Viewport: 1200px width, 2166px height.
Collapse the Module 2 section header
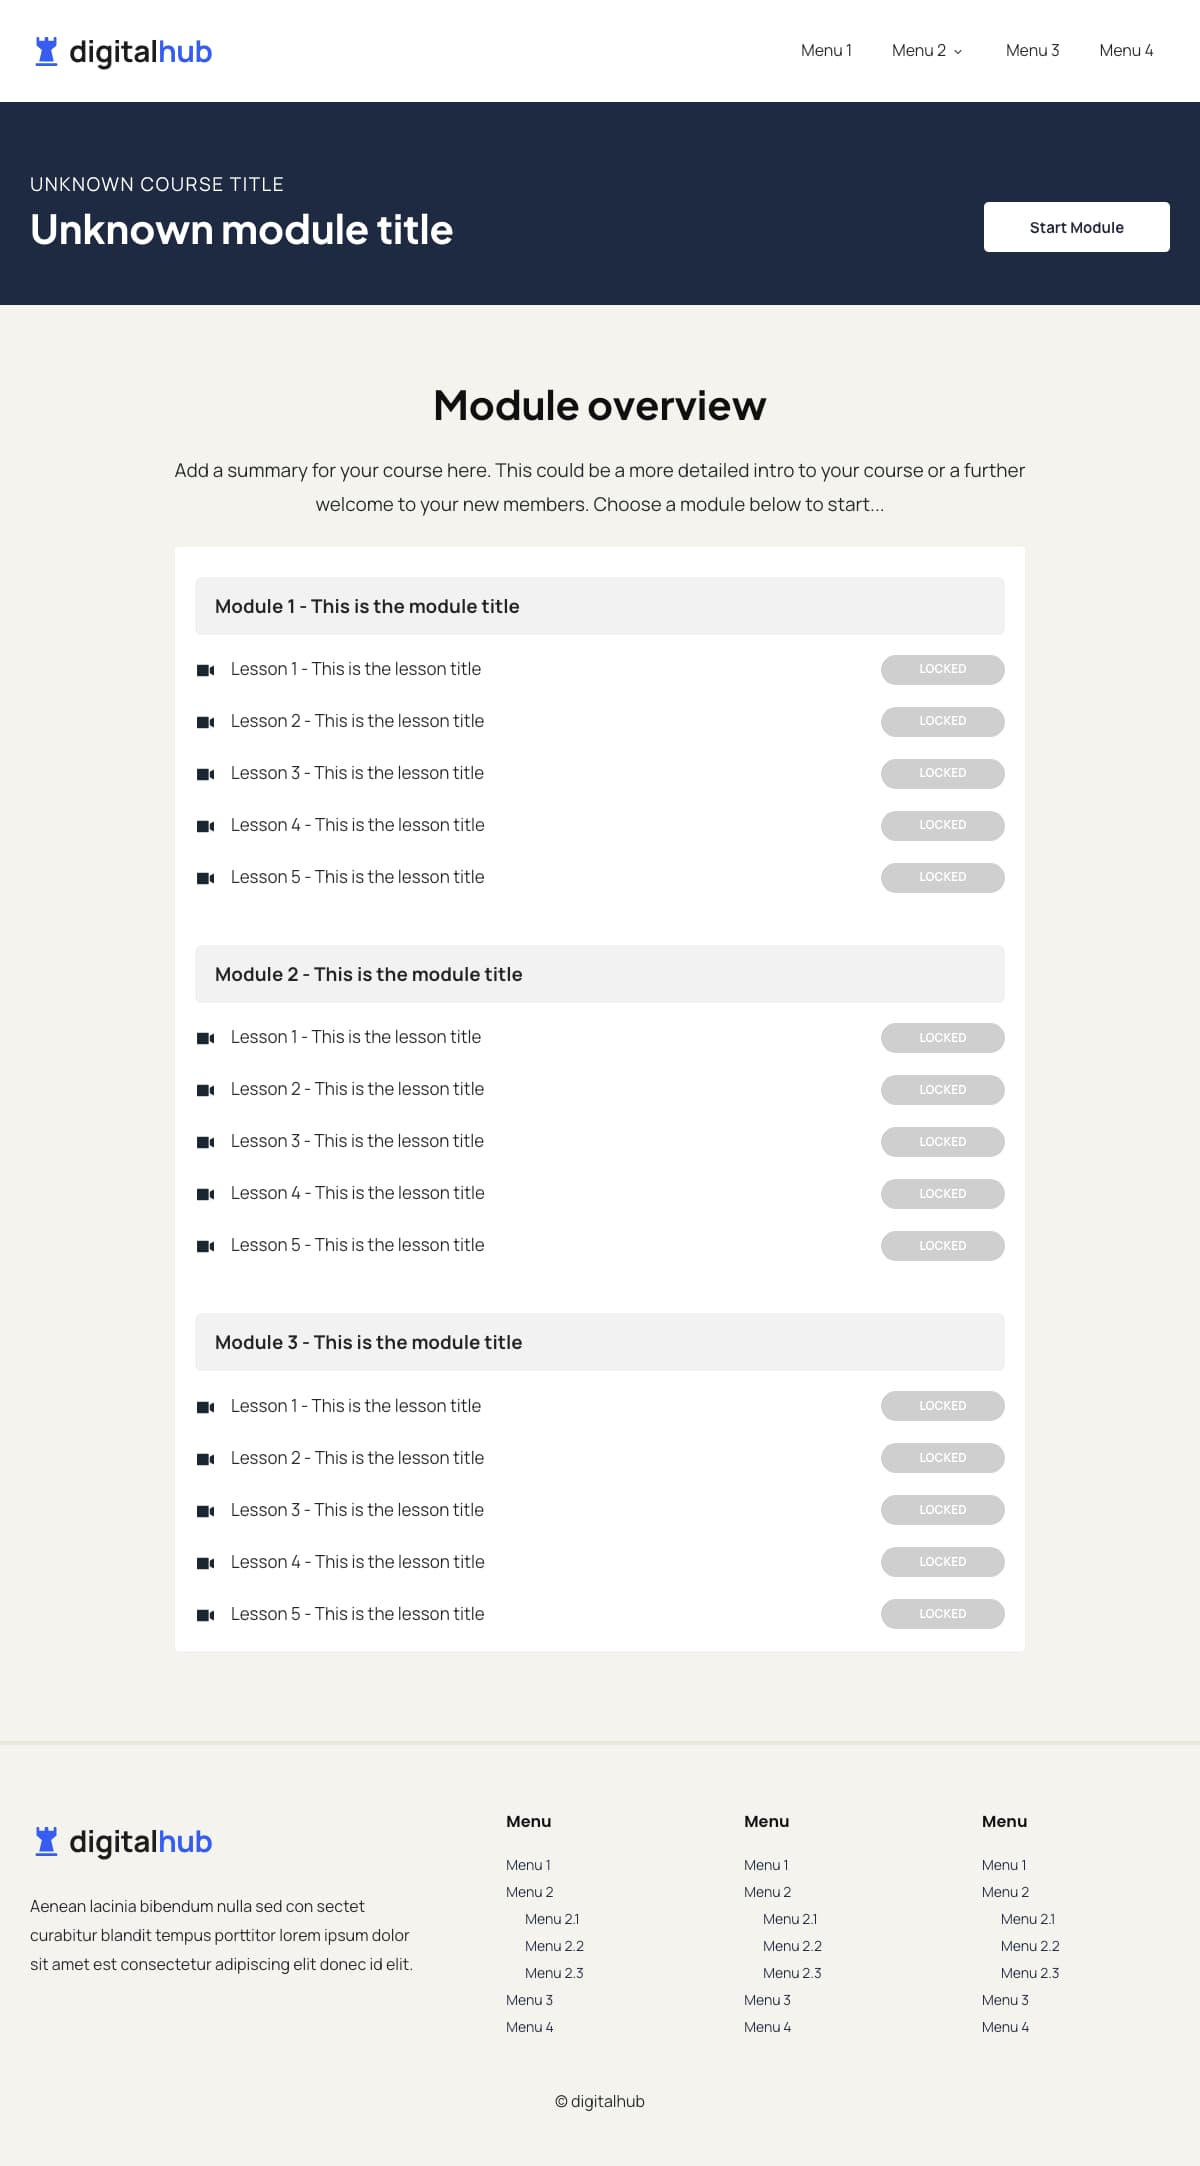[x=599, y=974]
